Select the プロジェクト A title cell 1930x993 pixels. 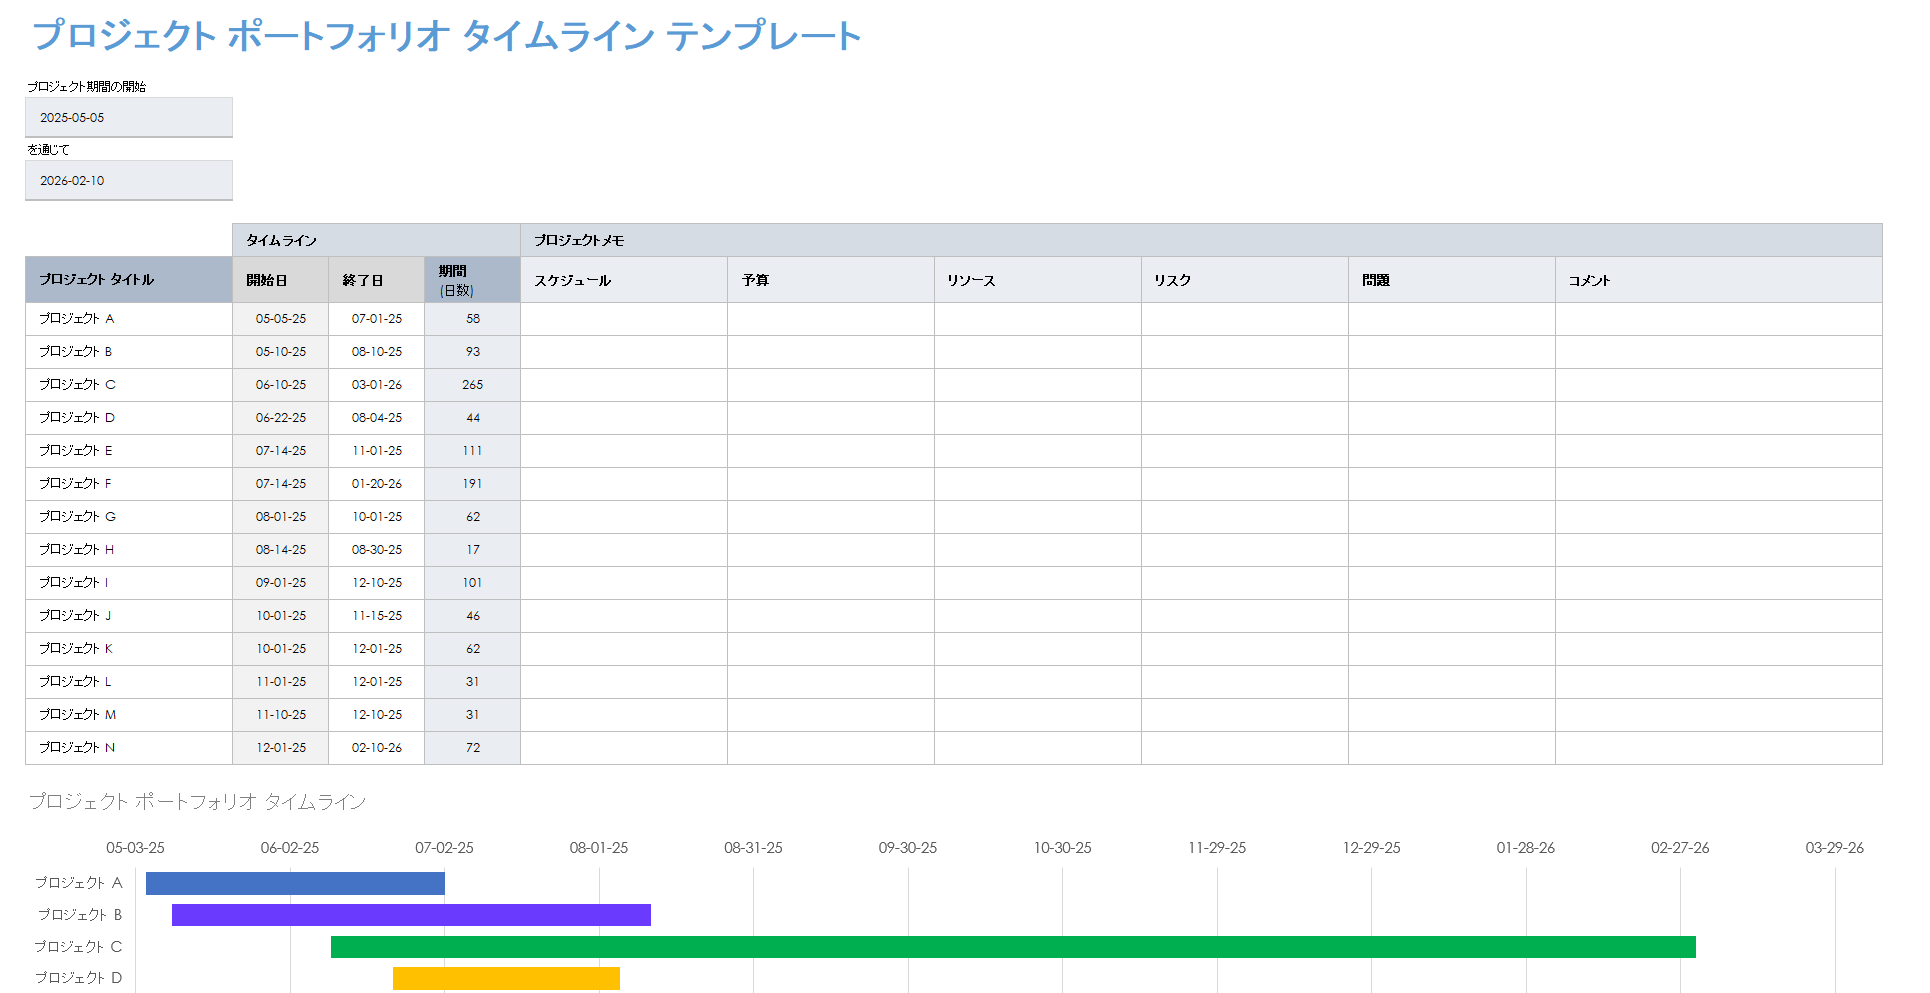pos(129,319)
